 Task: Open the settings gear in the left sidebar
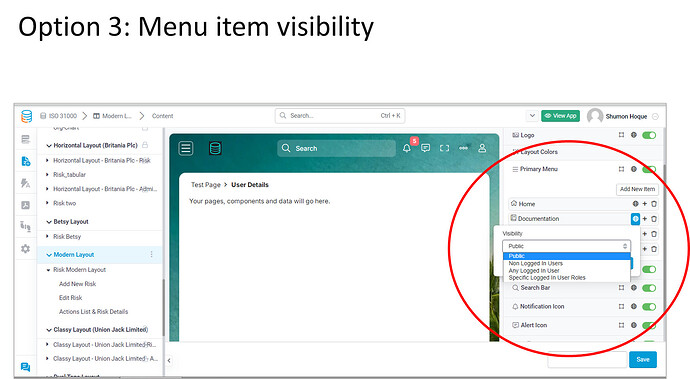pos(26,249)
